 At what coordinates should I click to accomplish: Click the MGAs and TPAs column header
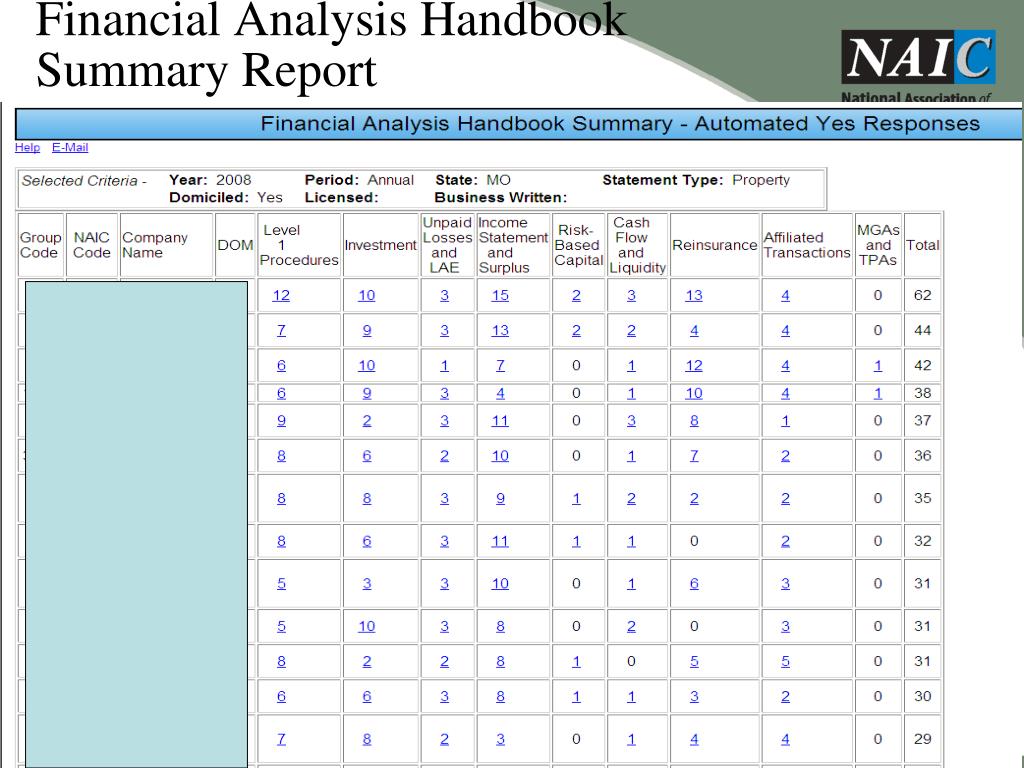click(878, 245)
